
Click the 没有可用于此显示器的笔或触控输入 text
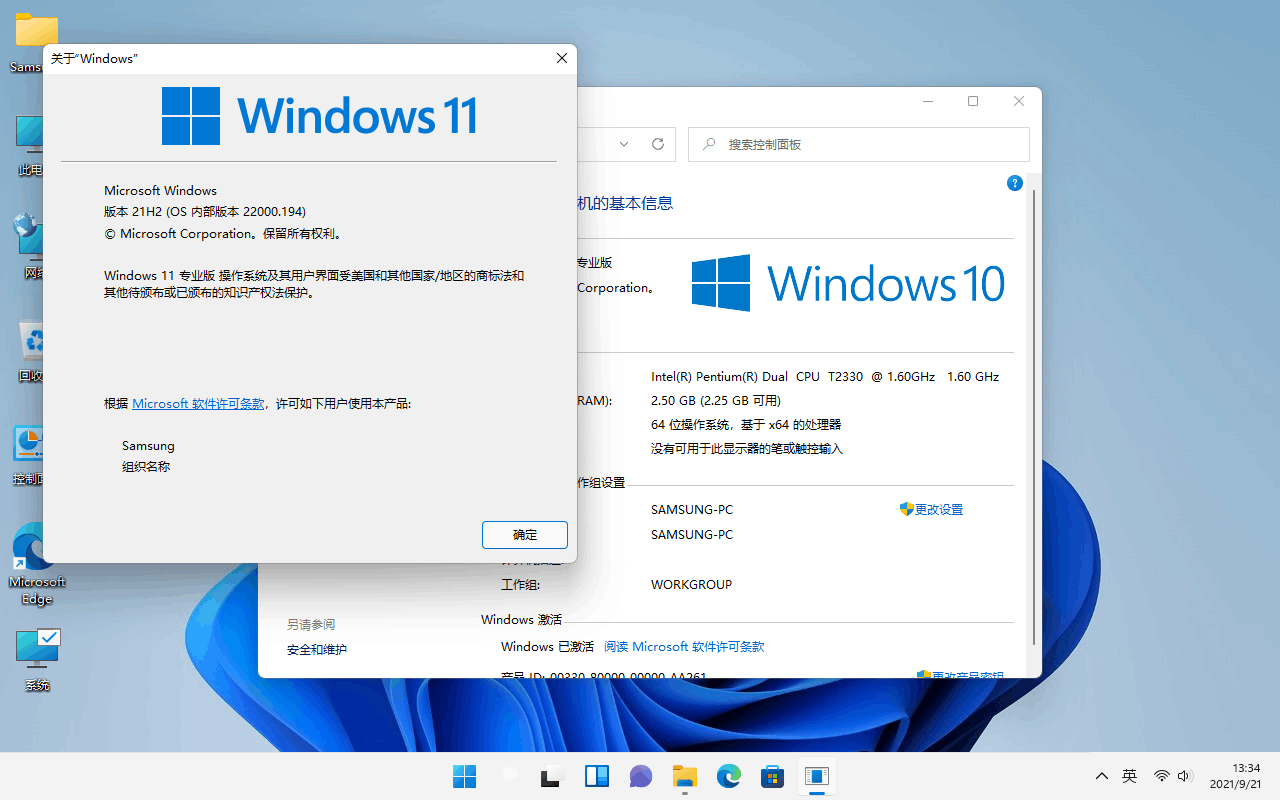coord(747,449)
